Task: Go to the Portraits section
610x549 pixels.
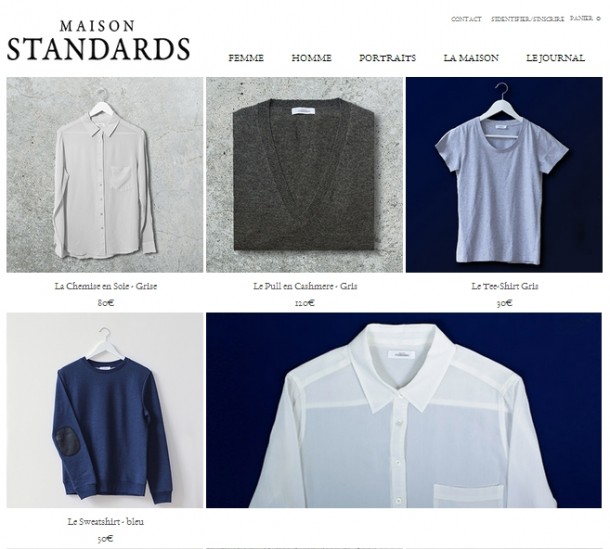Action: pyautogui.click(x=387, y=58)
